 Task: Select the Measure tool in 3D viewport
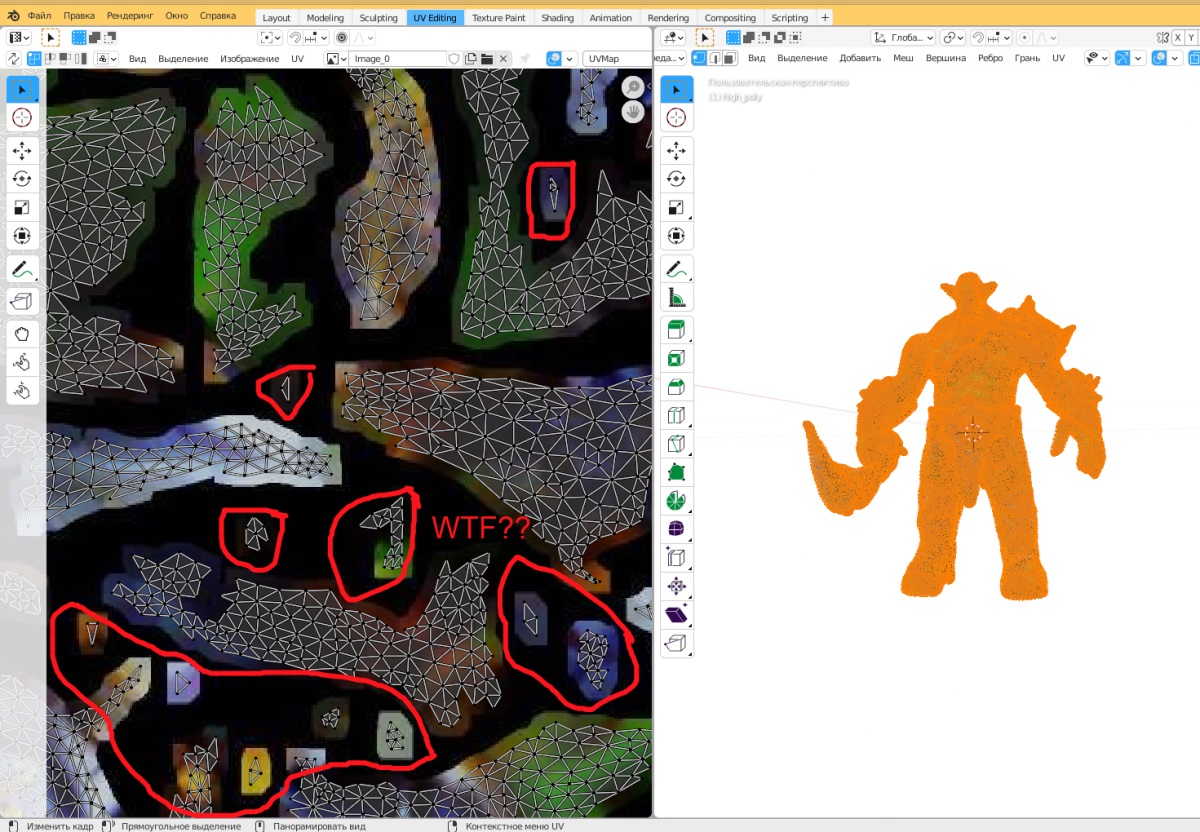[676, 298]
